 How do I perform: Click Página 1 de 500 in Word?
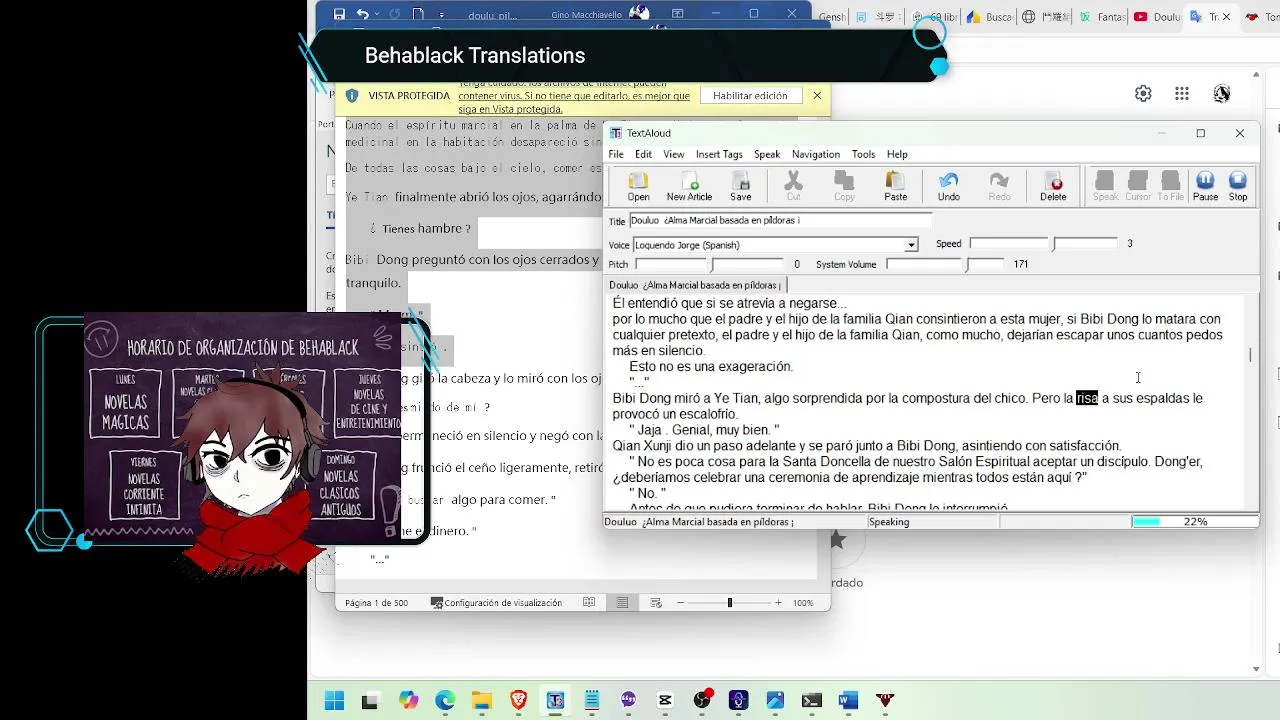pyautogui.click(x=376, y=603)
